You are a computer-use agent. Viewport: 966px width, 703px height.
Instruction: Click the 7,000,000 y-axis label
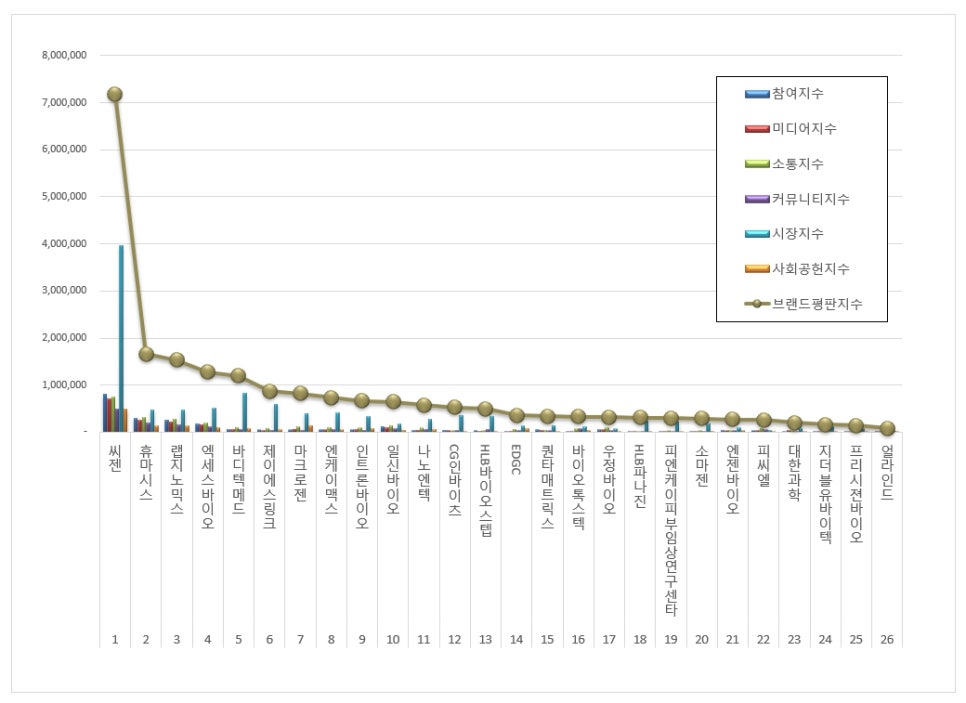click(x=64, y=102)
